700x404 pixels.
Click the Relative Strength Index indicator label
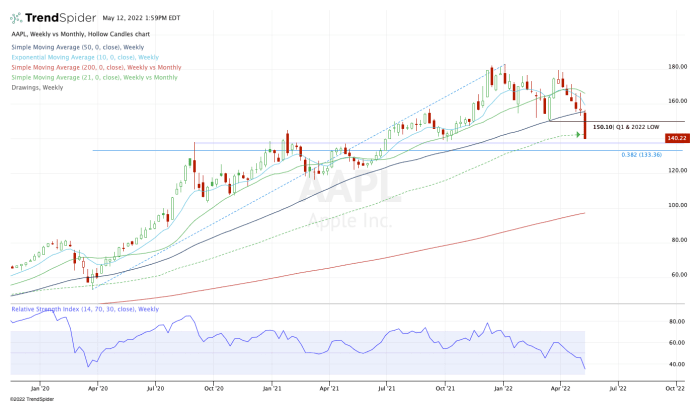point(85,309)
